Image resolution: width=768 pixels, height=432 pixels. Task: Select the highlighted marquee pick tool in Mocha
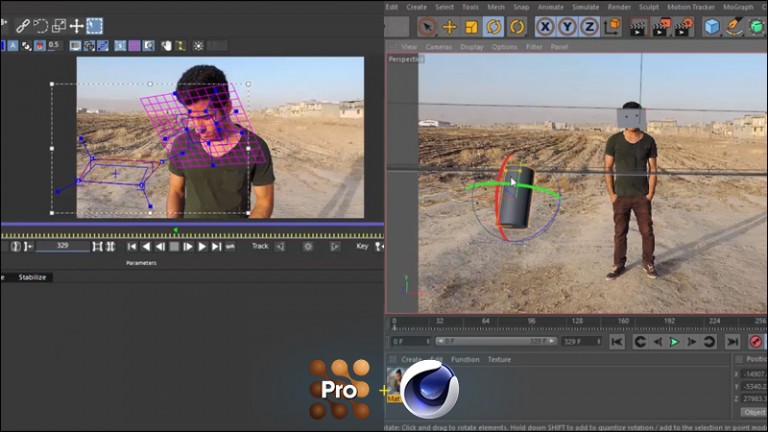(x=95, y=25)
